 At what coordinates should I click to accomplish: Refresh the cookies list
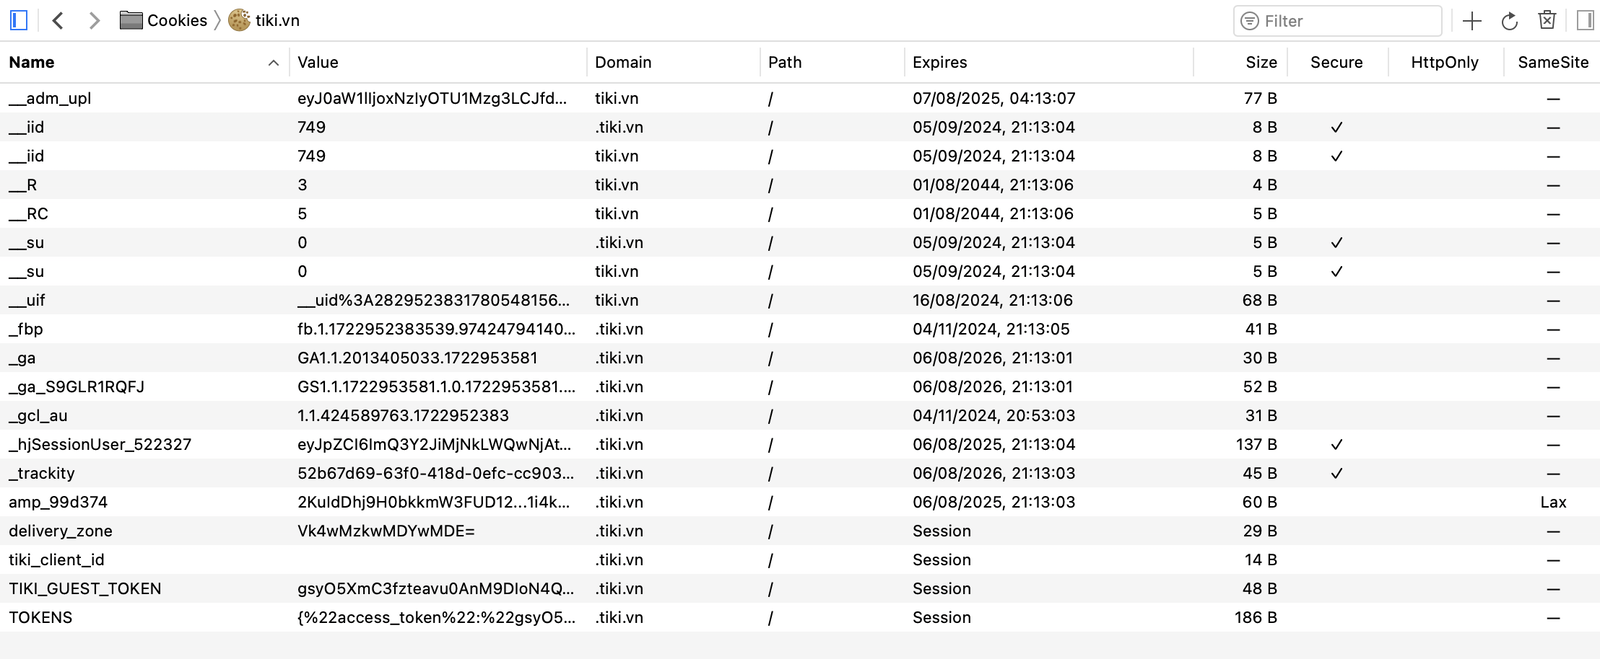click(x=1510, y=20)
